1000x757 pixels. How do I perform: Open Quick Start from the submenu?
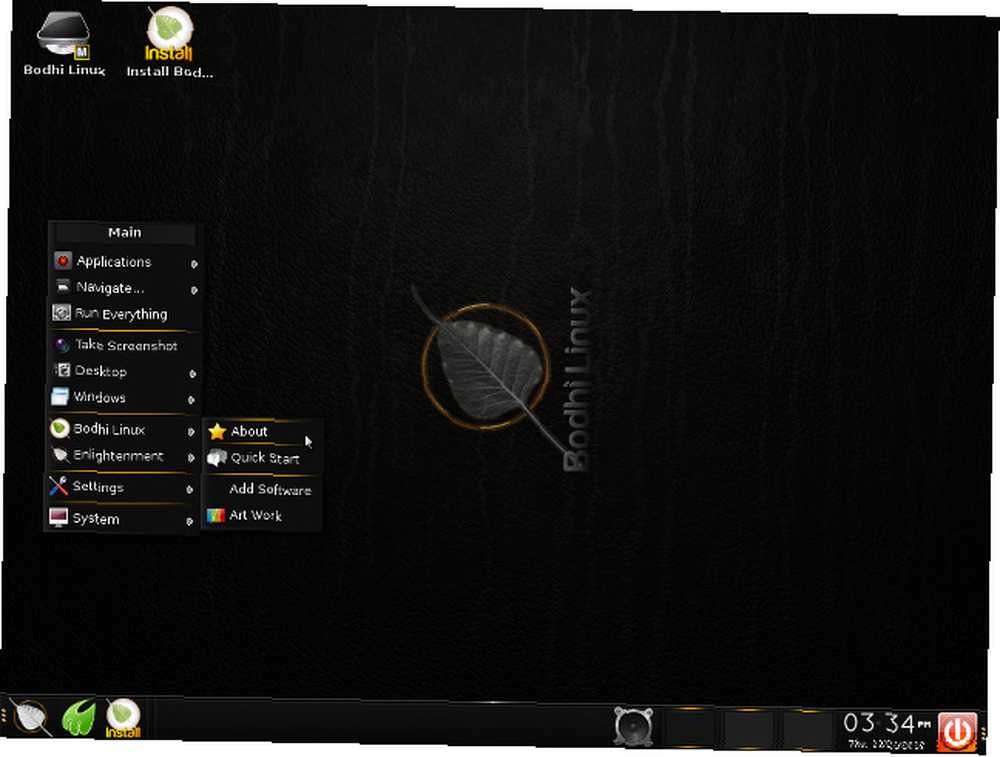coord(263,458)
